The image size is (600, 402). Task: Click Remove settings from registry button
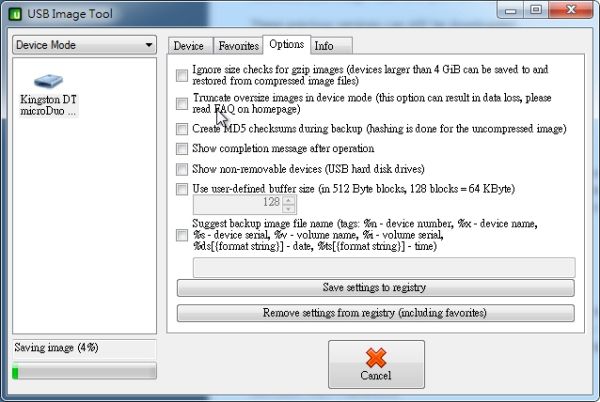(375, 313)
